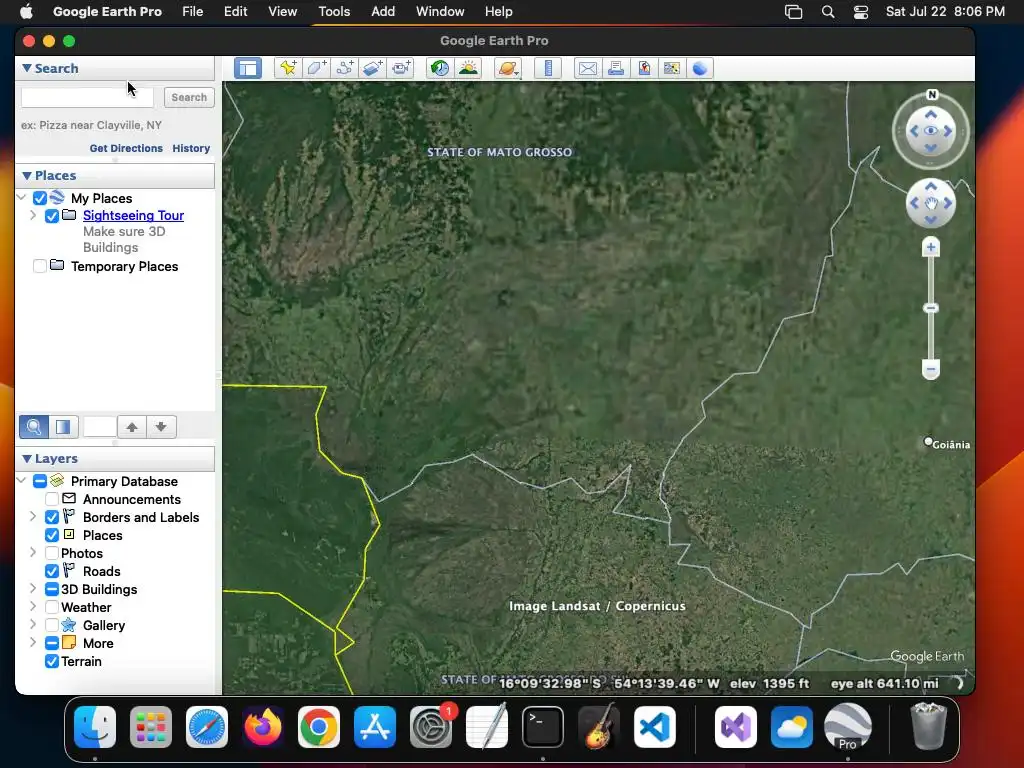Expand the Gallery layer group

coord(33,624)
